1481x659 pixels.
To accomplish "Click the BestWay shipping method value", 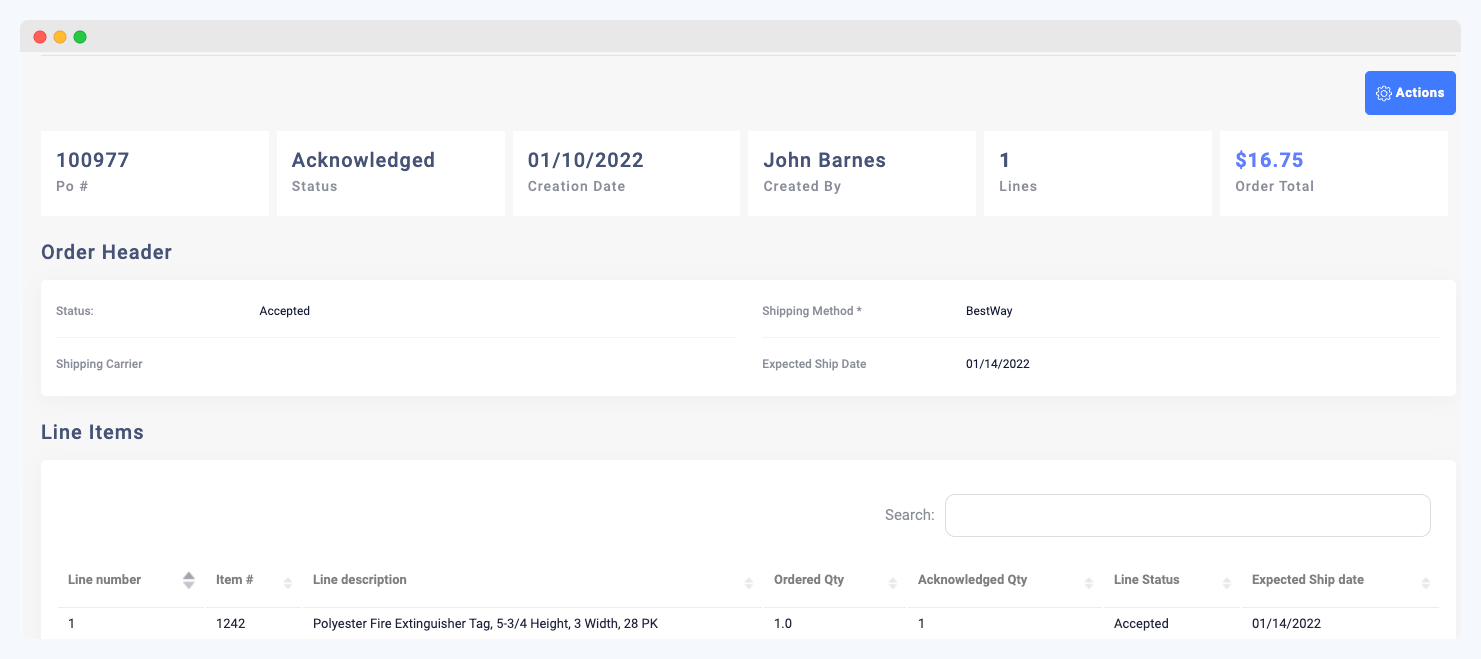I will click(990, 311).
